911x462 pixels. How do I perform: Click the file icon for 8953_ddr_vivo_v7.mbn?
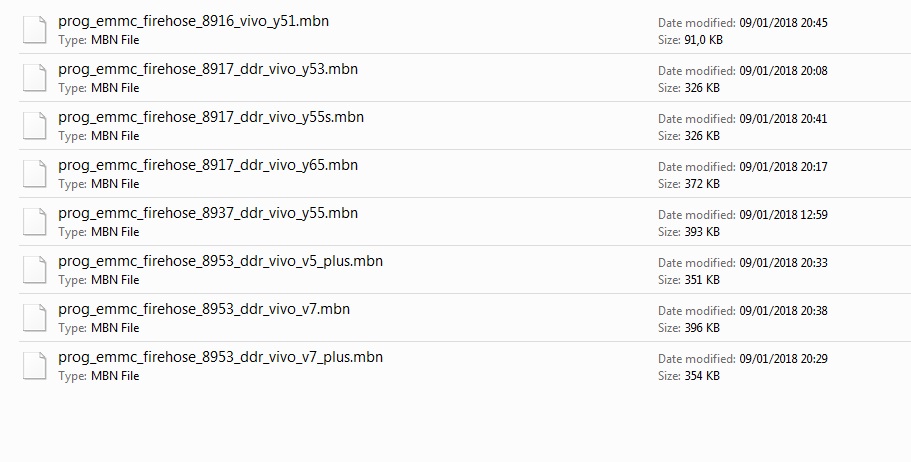[x=35, y=318]
